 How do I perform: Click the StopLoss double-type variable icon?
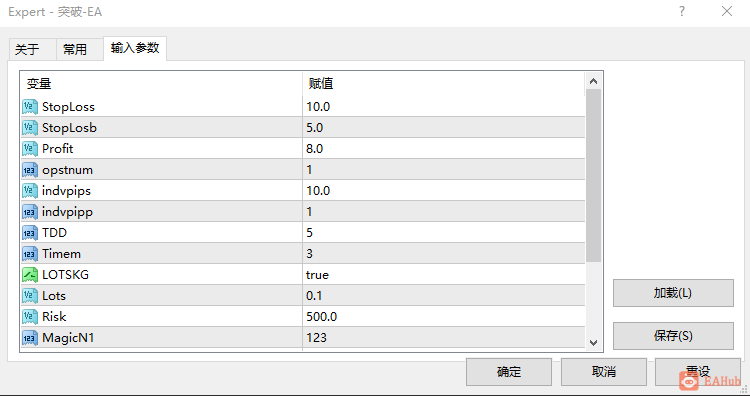coord(30,107)
